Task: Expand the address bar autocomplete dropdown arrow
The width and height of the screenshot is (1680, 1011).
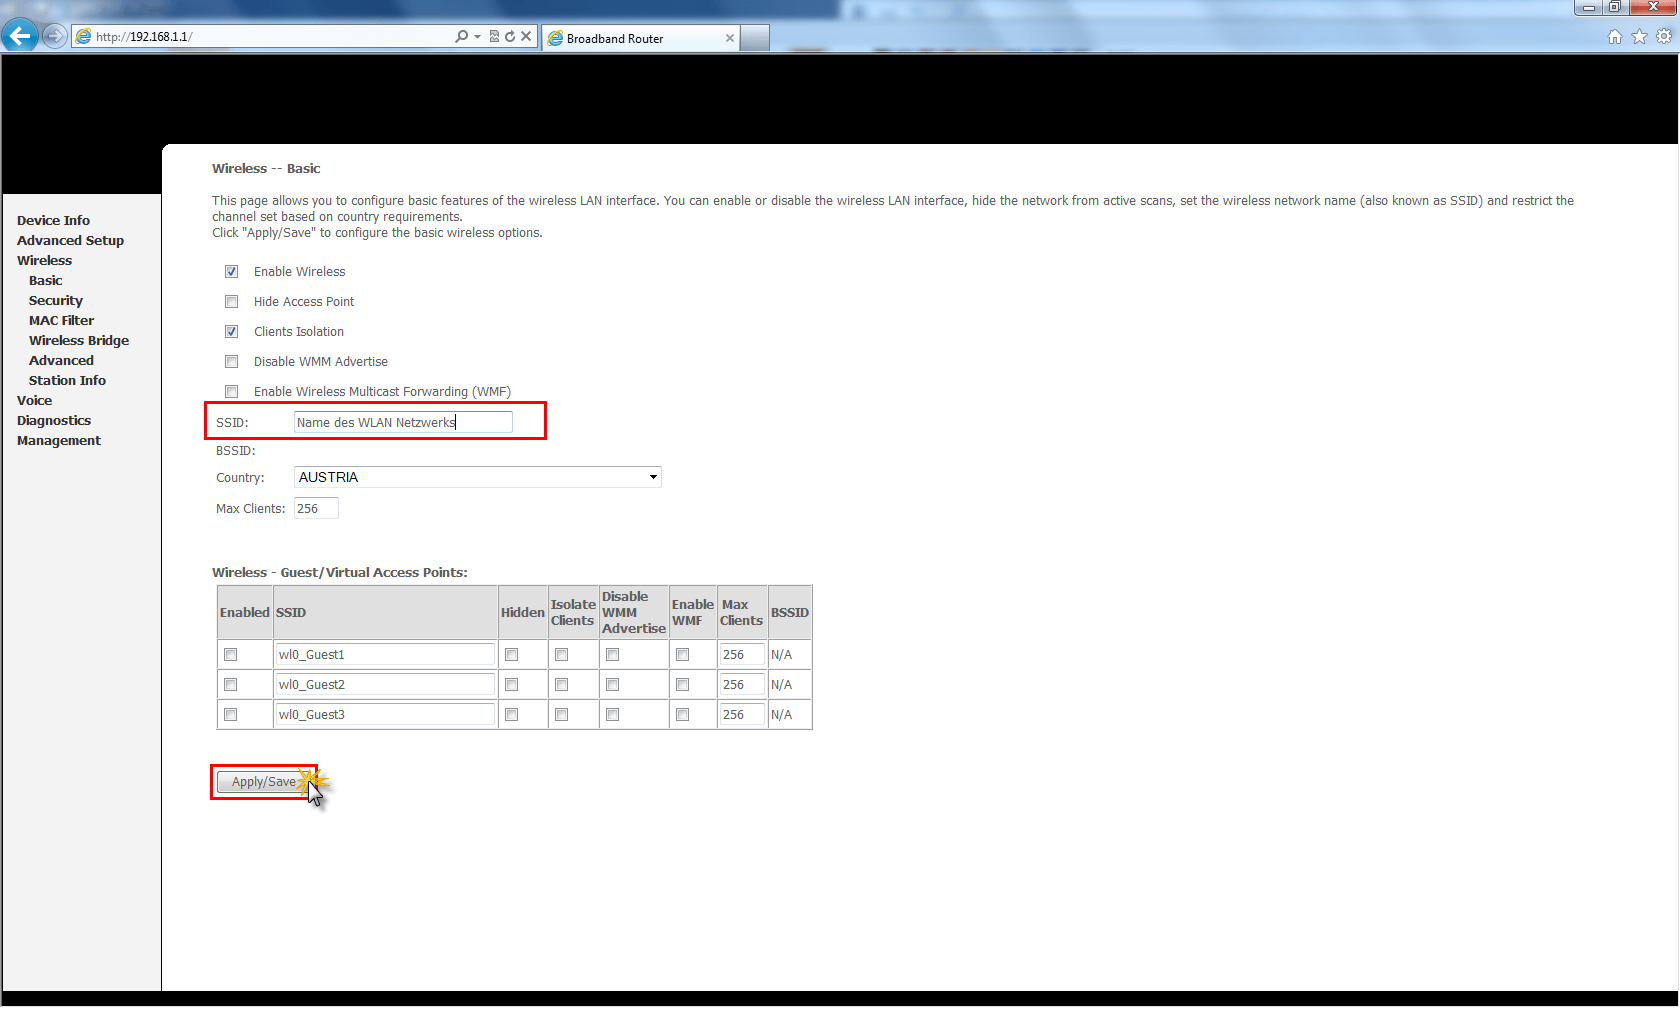Action: pyautogui.click(x=478, y=37)
